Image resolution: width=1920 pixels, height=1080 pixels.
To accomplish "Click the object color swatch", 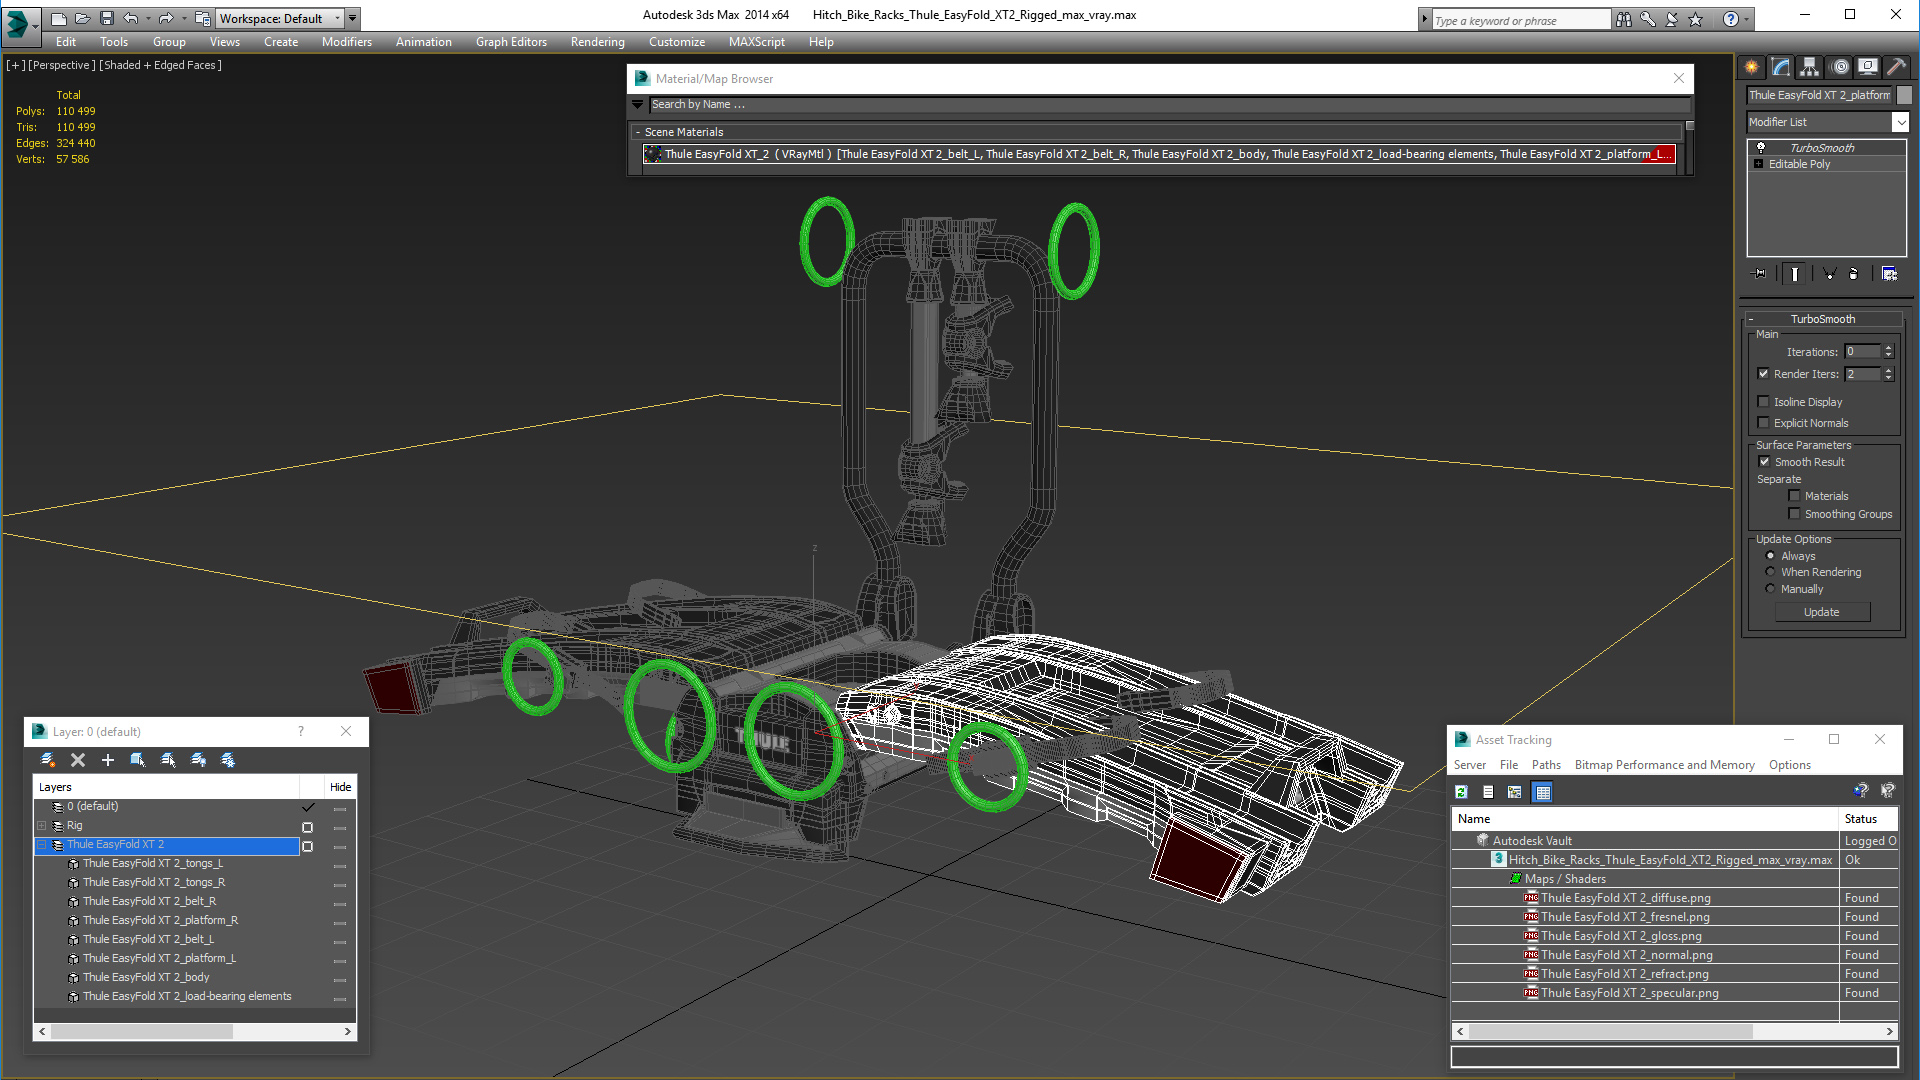I will [1905, 95].
